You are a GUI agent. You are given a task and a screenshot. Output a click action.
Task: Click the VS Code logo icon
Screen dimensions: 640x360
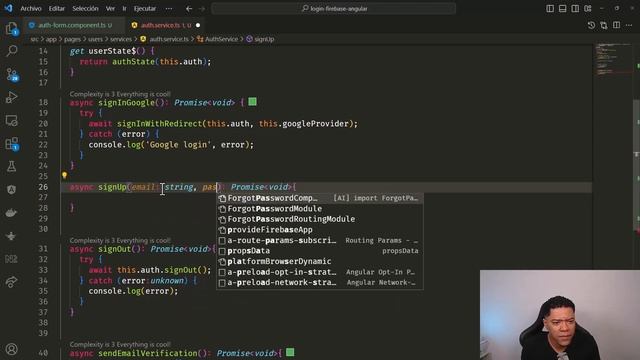pos(9,8)
